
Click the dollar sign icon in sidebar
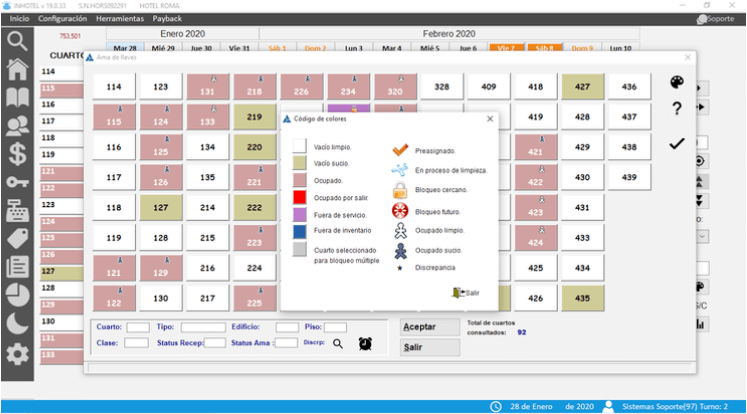(17, 155)
